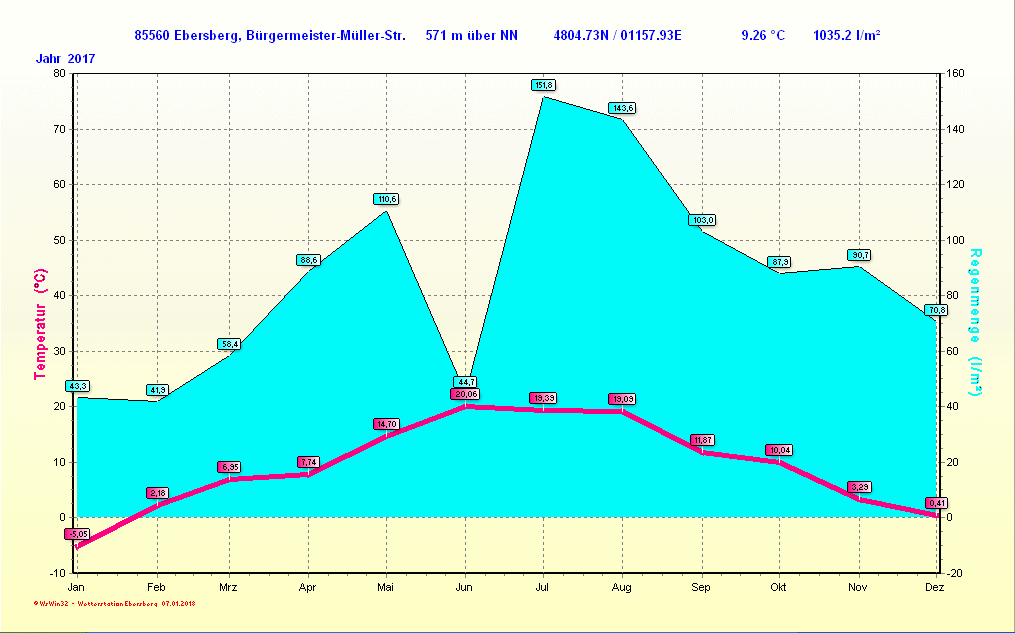Image resolution: width=1015 pixels, height=633 pixels.
Task: Select the May rainfall value 110,6
Action: tap(386, 199)
